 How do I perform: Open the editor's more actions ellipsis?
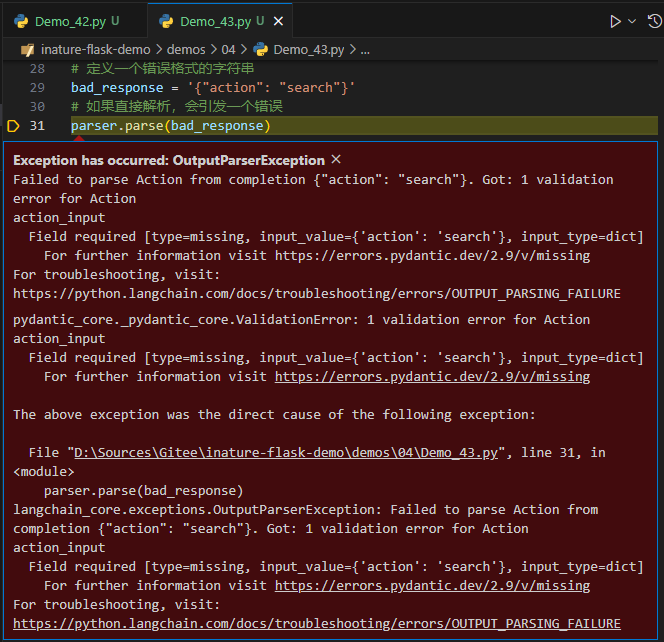click(652, 21)
